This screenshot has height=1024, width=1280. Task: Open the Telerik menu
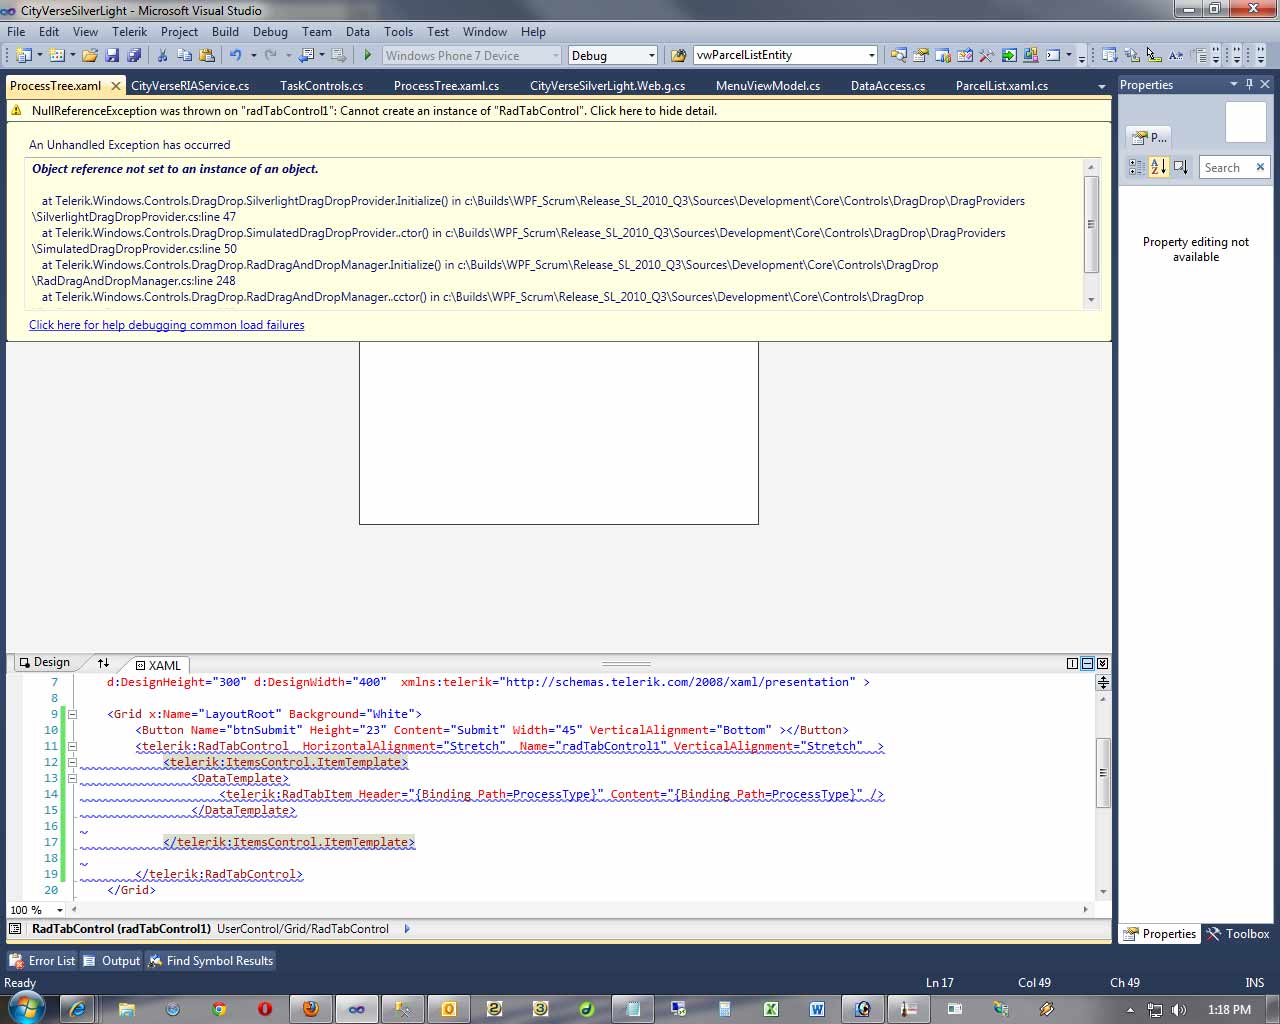pyautogui.click(x=129, y=31)
